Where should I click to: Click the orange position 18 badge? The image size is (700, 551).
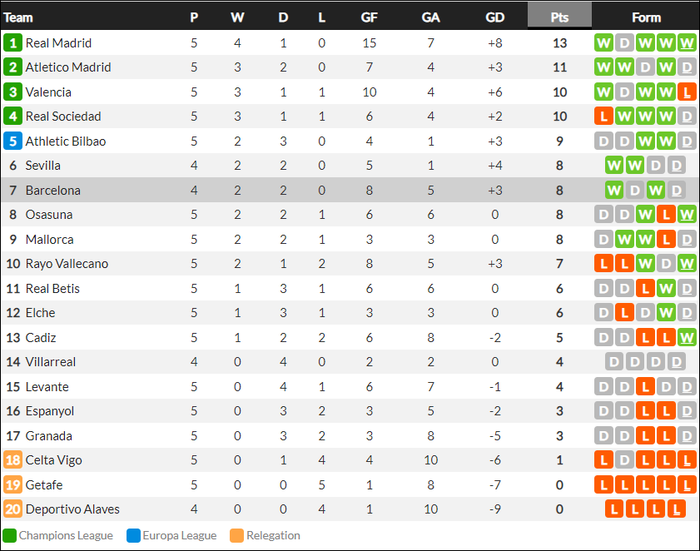point(13,460)
